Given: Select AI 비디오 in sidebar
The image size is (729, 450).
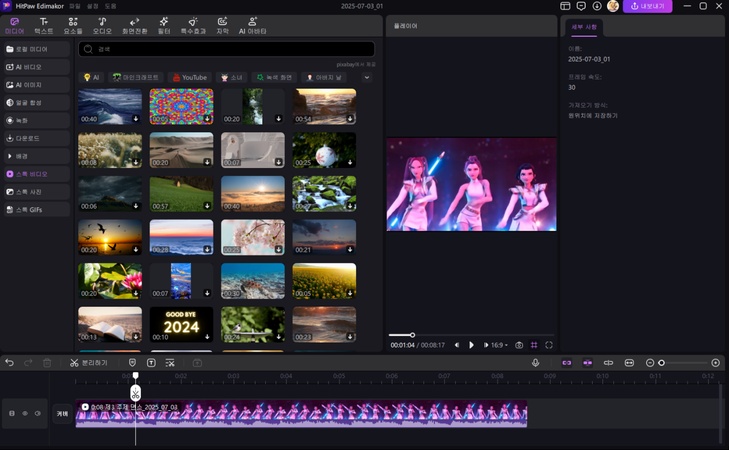Looking at the screenshot, I should (x=37, y=67).
